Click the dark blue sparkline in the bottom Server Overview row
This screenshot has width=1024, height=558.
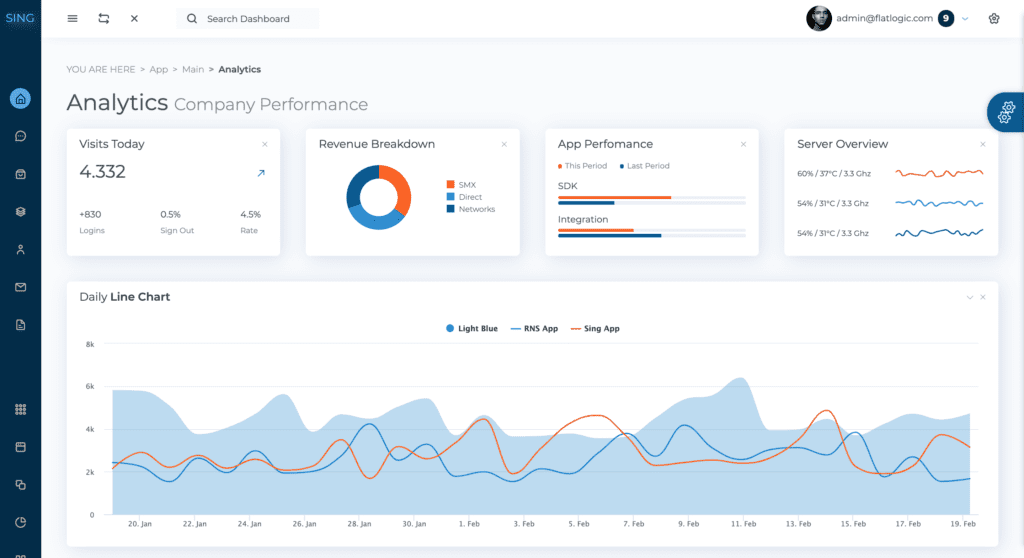[939, 233]
